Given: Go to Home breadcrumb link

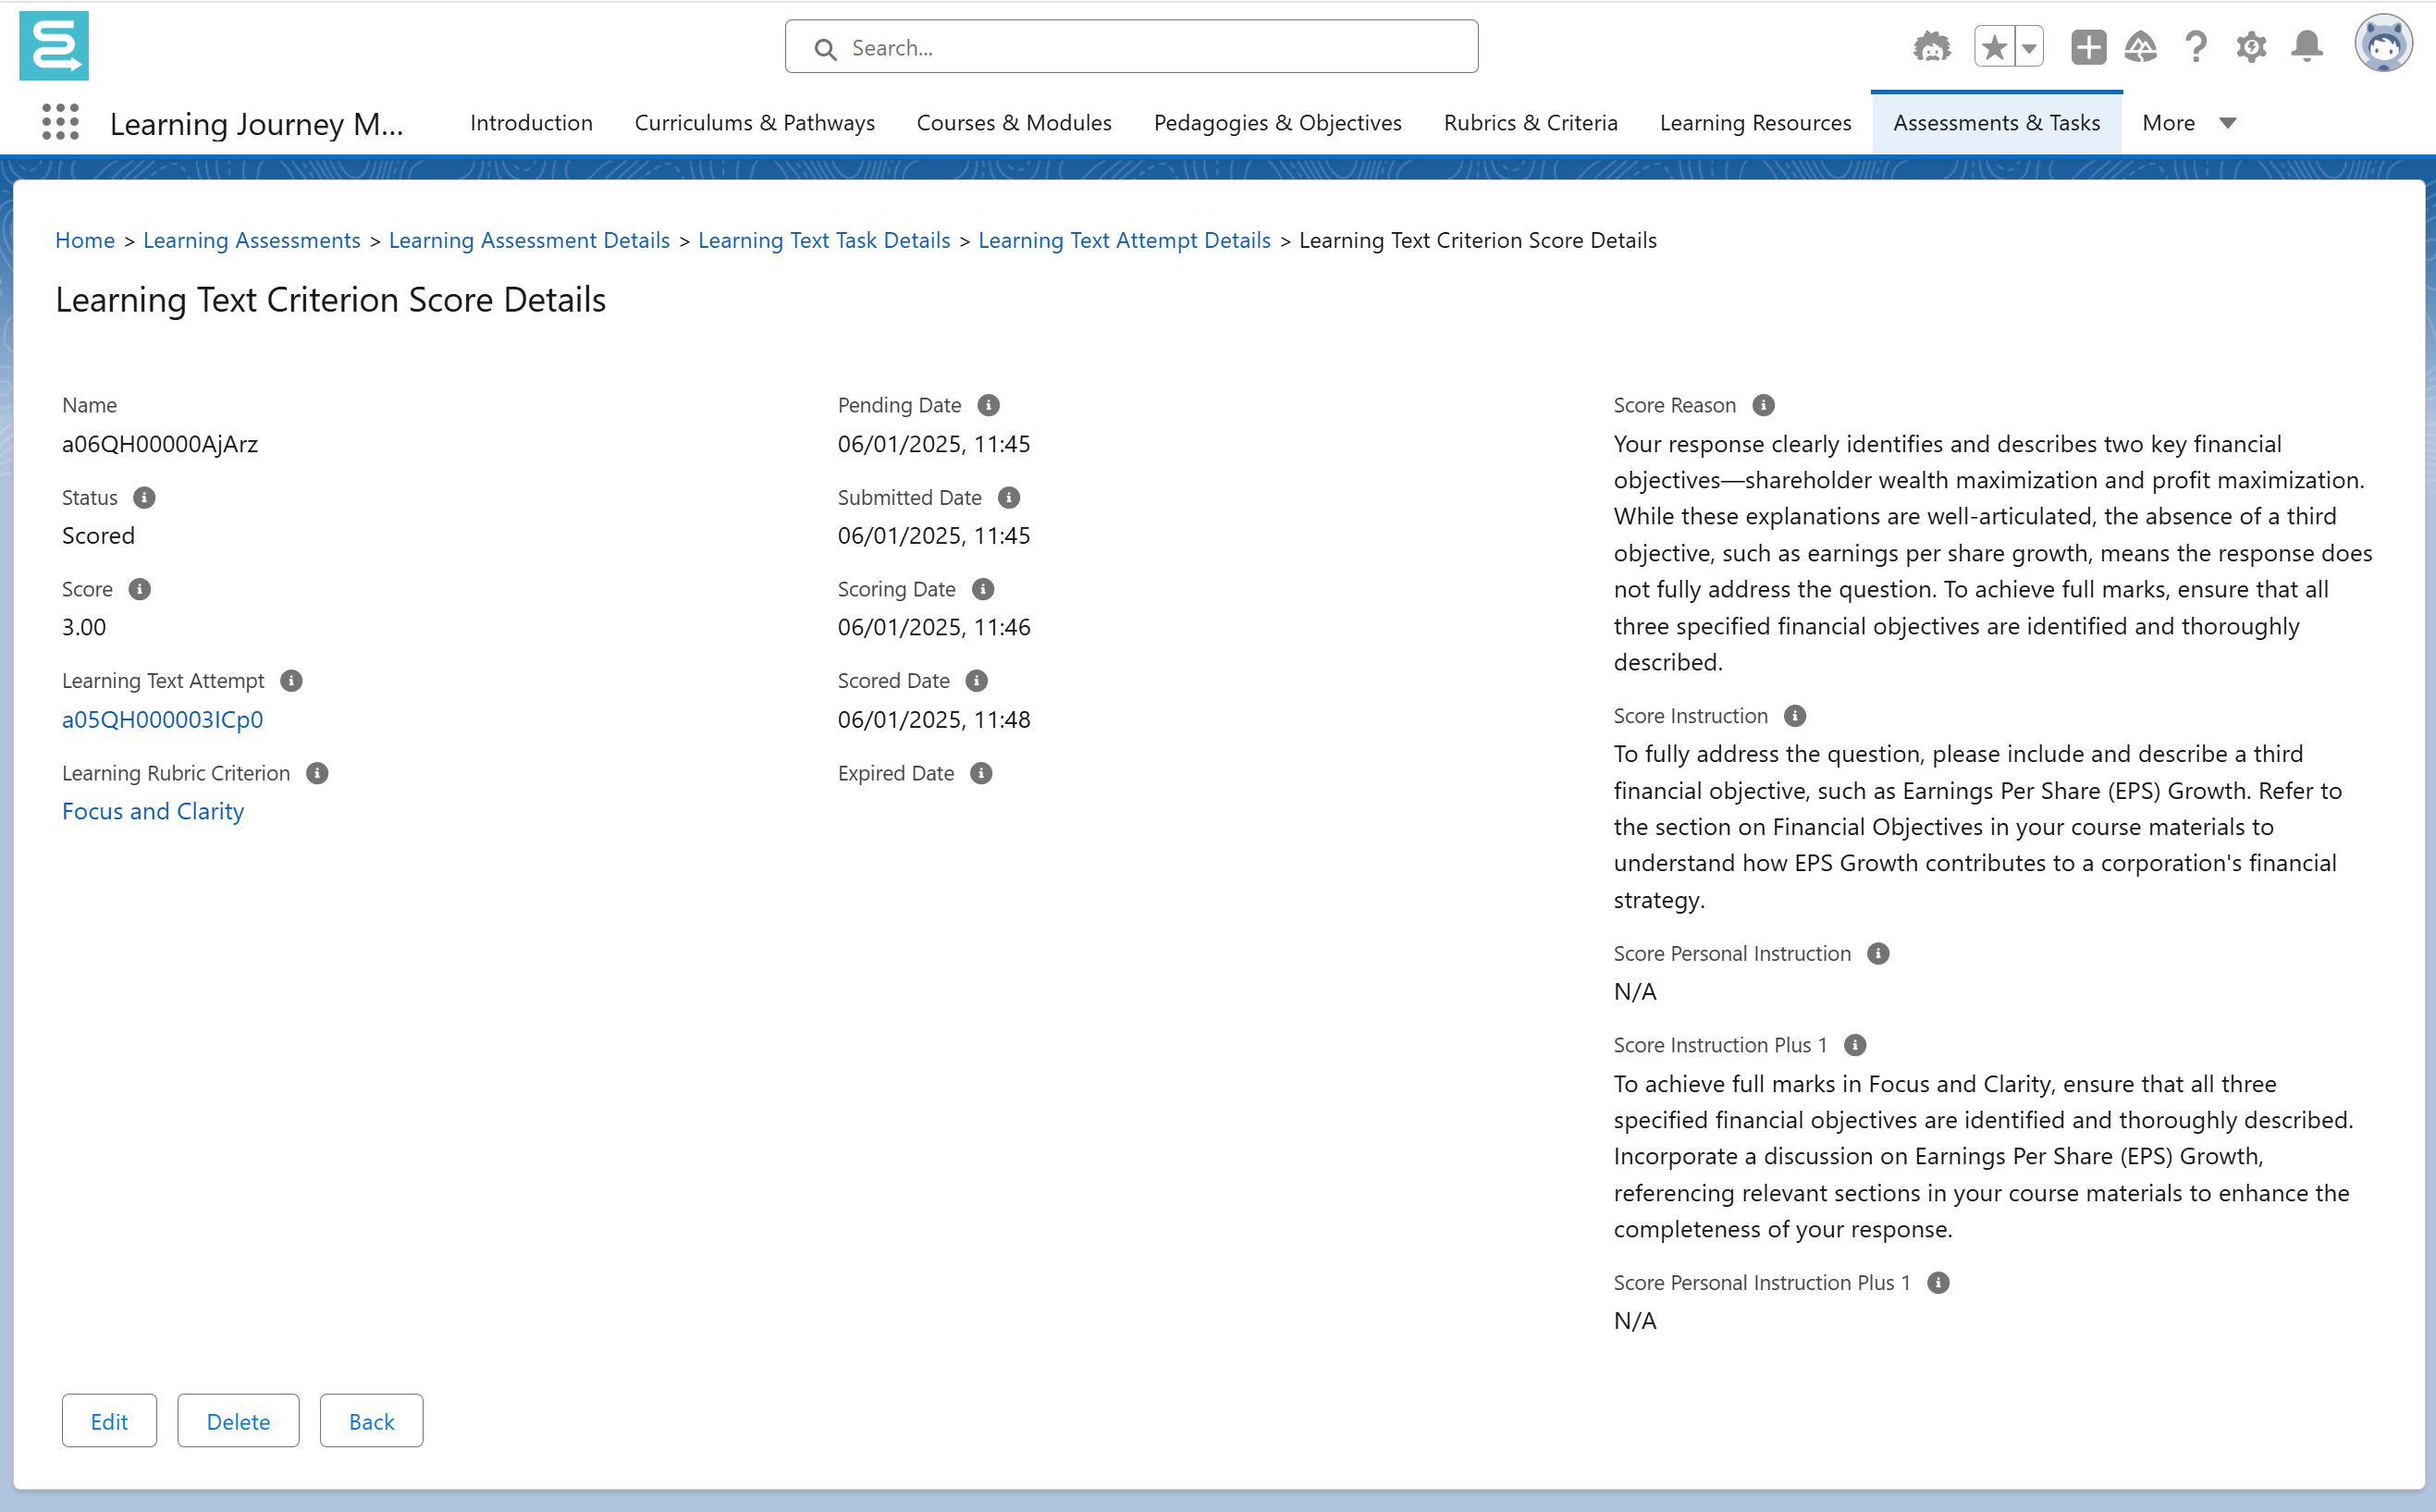Looking at the screenshot, I should 85,240.
